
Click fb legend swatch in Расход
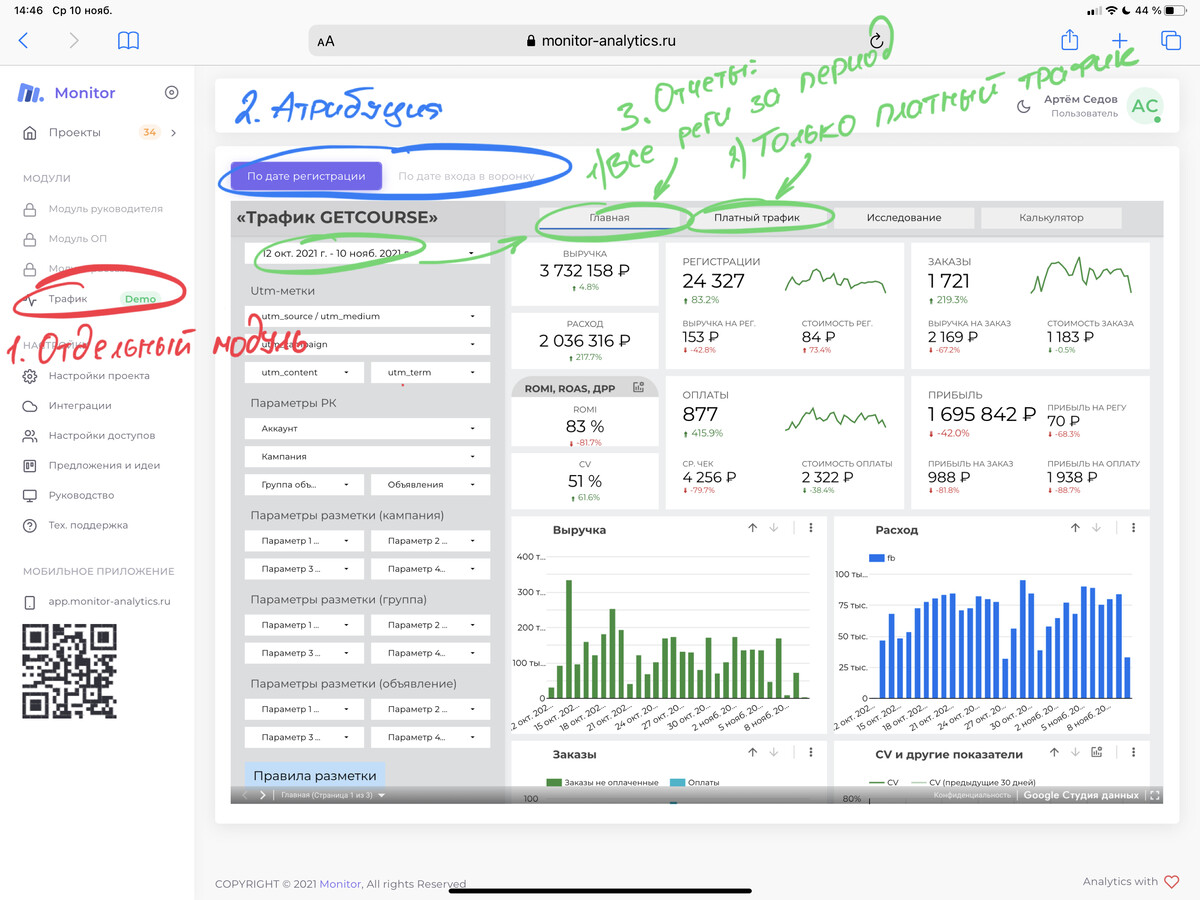877,558
